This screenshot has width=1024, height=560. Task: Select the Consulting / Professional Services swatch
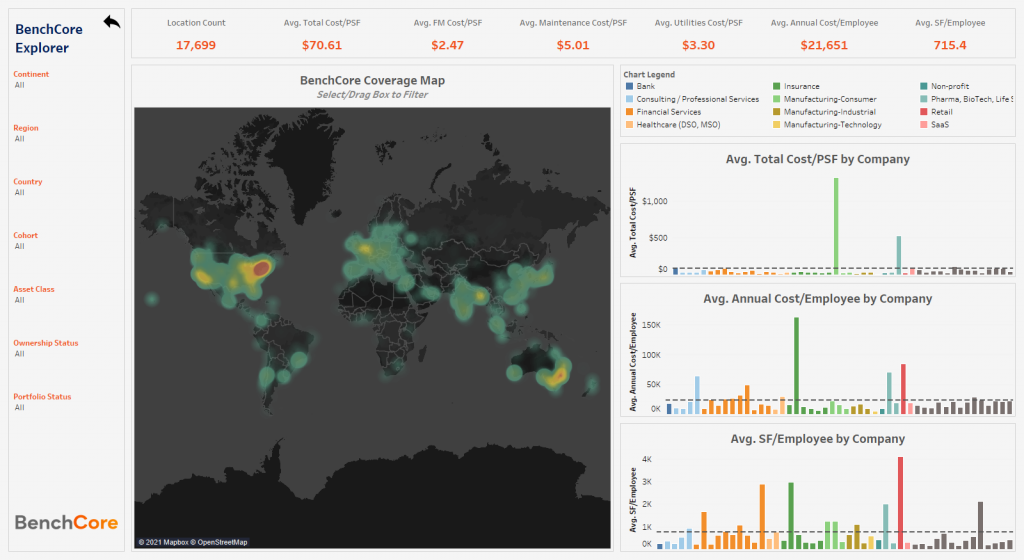coord(630,99)
